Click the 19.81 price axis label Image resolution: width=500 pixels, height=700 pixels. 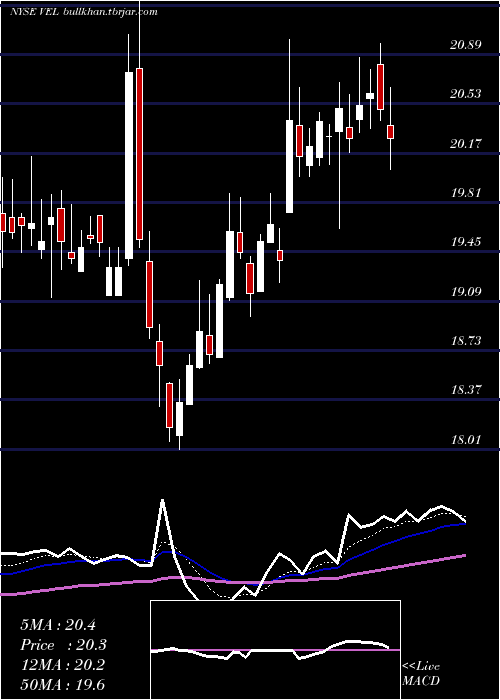466,193
